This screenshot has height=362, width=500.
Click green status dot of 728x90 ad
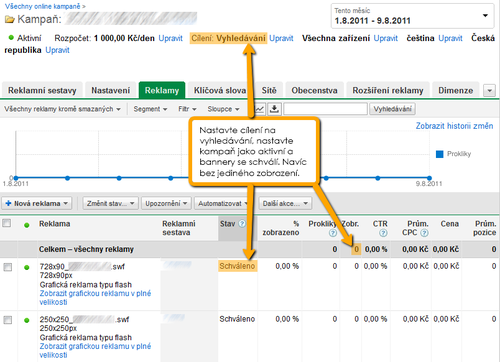[27, 267]
